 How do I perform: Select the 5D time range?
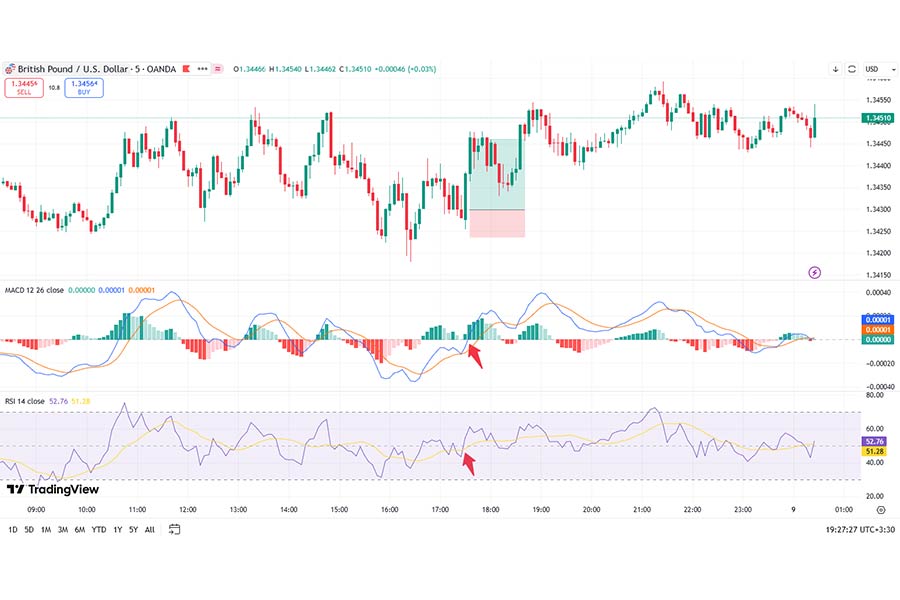(x=29, y=530)
